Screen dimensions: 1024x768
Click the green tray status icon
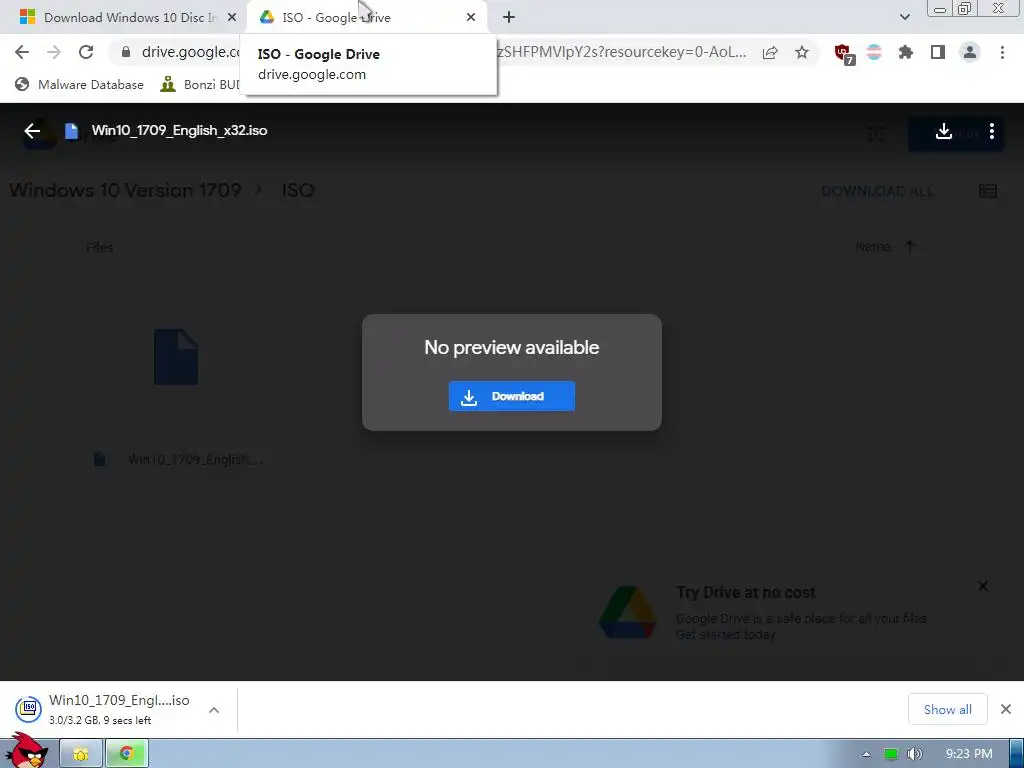pos(890,754)
